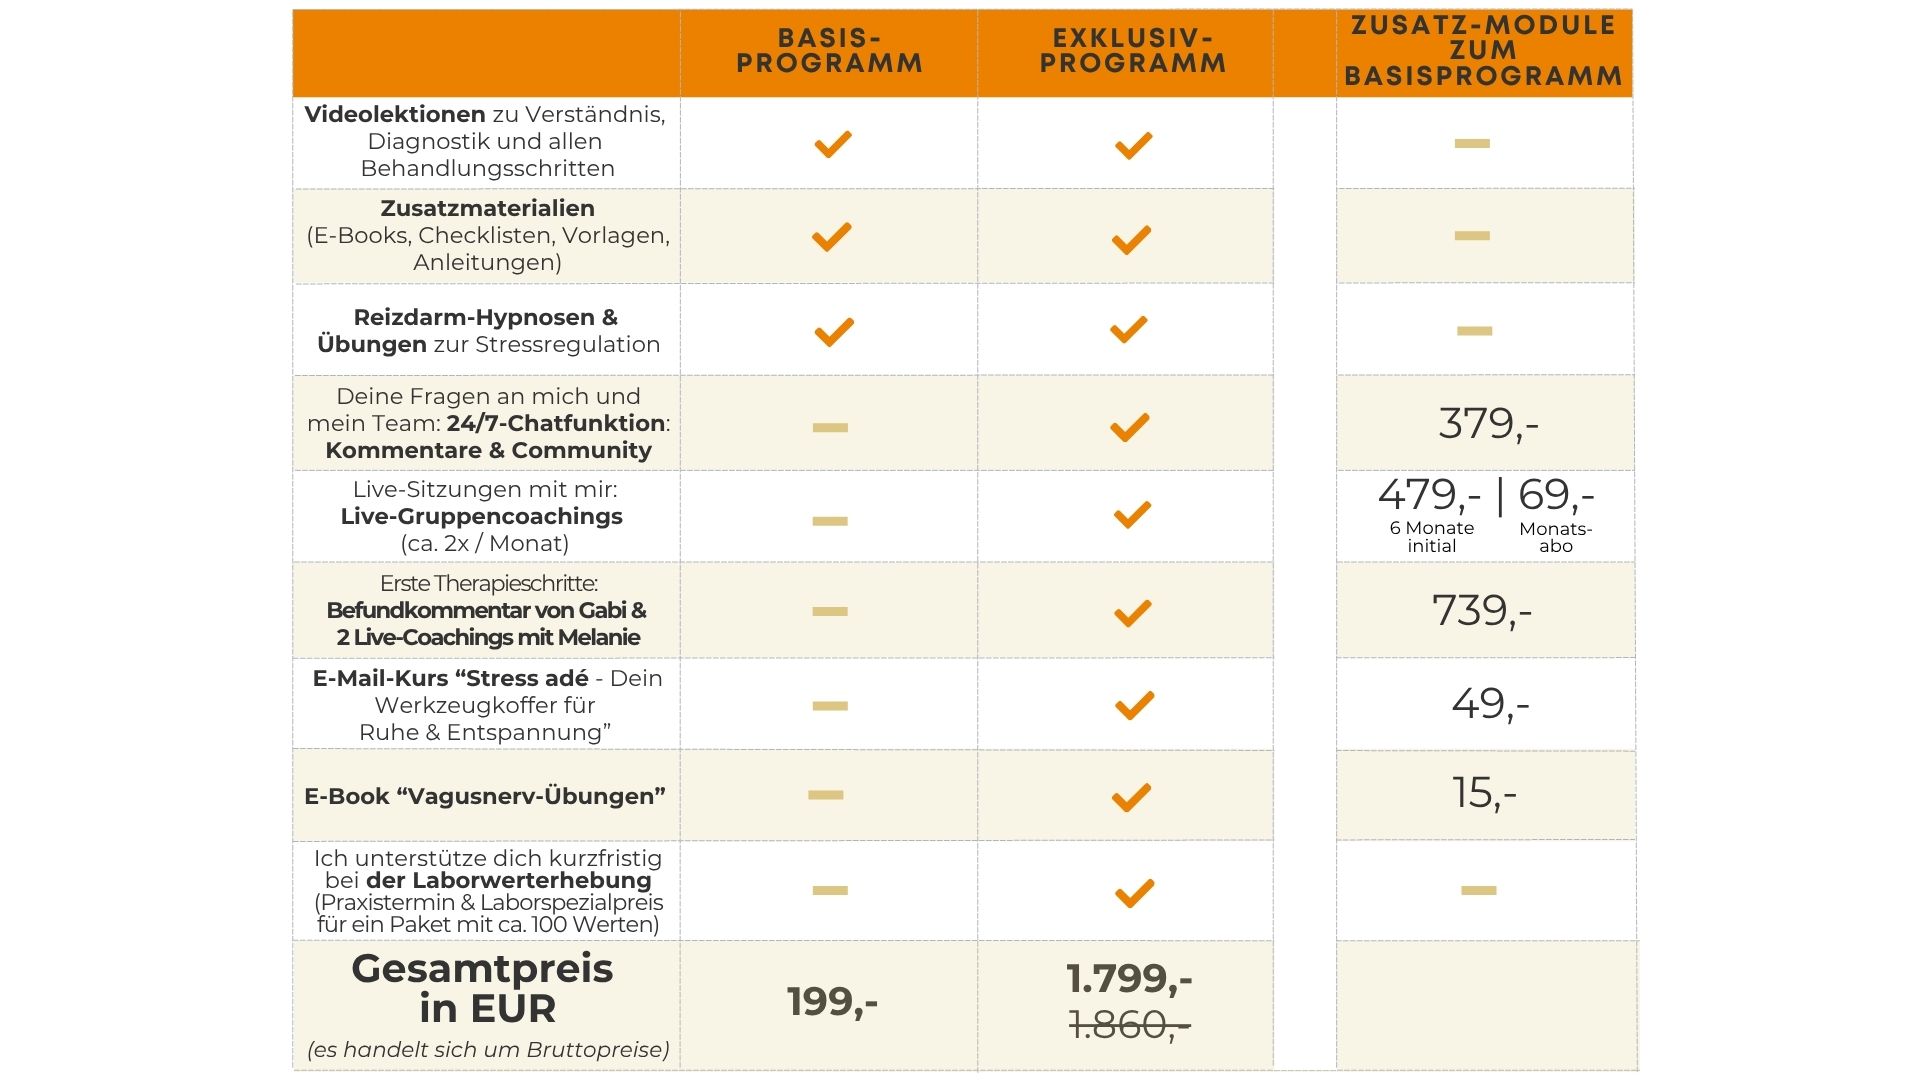The width and height of the screenshot is (1920, 1080).
Task: Select the Exklusiv checkmark for Laborwerterhebung
Action: (1134, 892)
